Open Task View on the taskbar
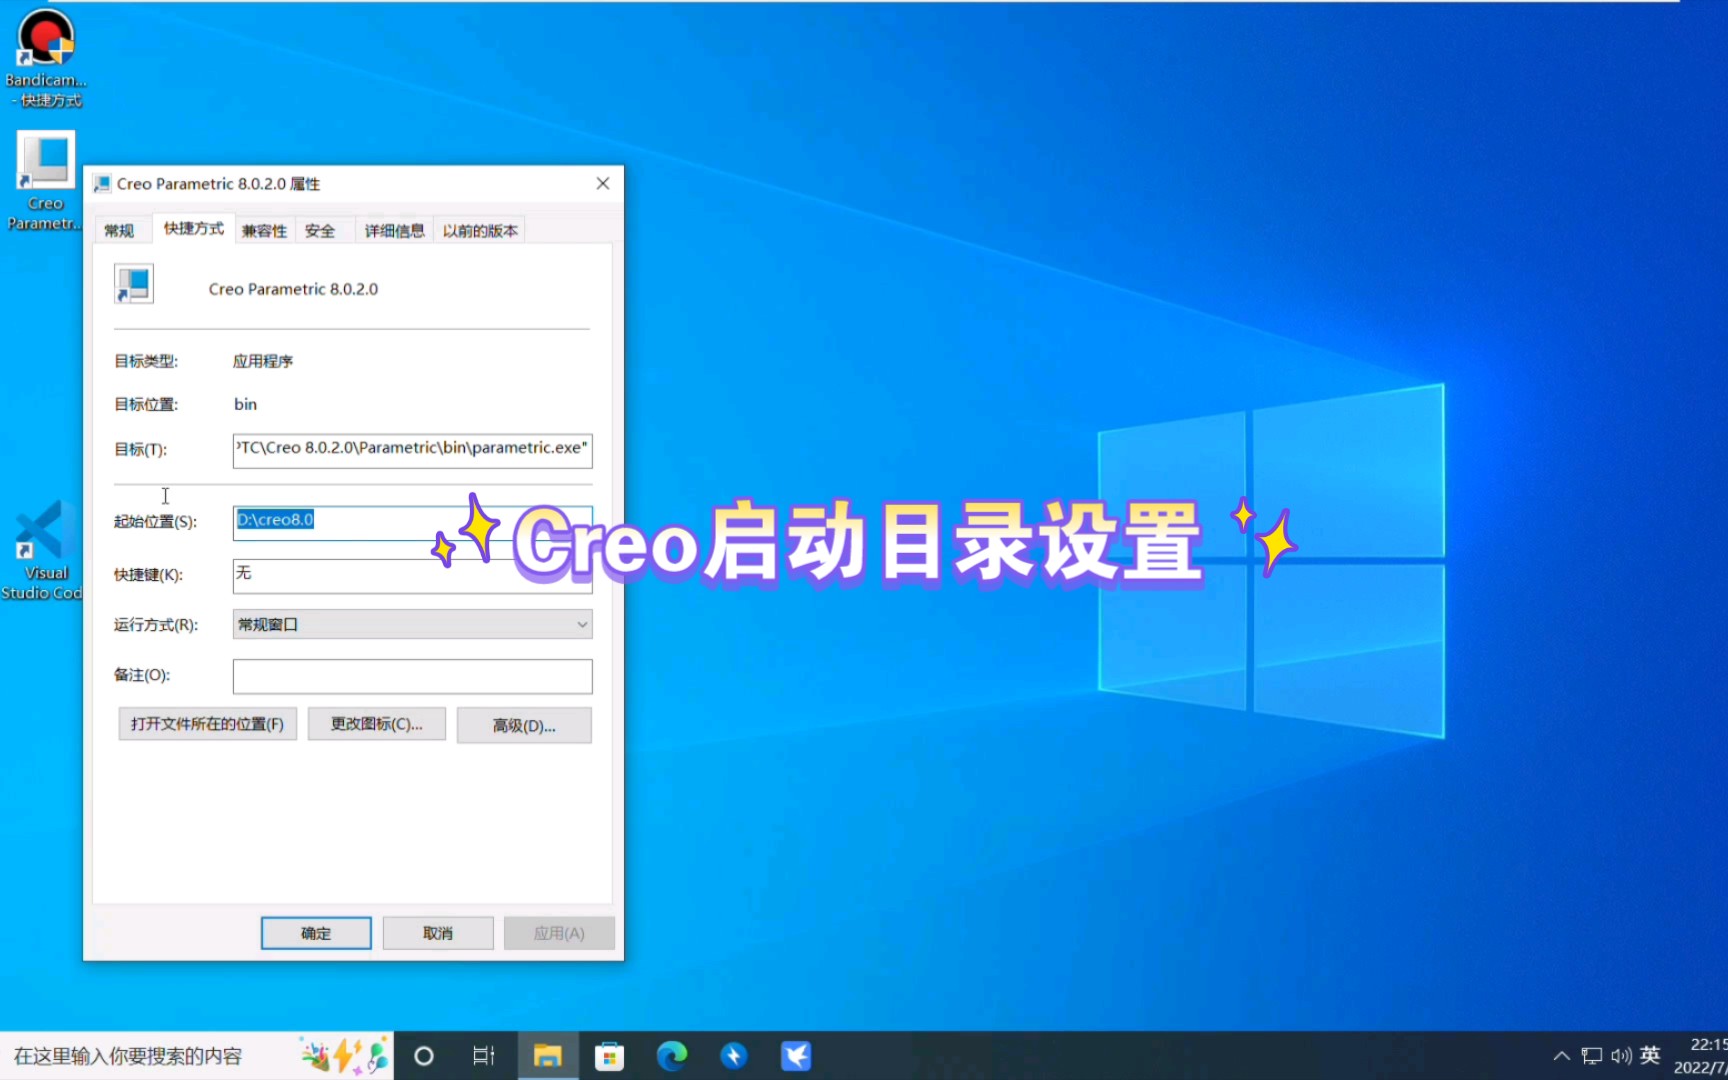The height and width of the screenshot is (1080, 1728). pyautogui.click(x=484, y=1056)
